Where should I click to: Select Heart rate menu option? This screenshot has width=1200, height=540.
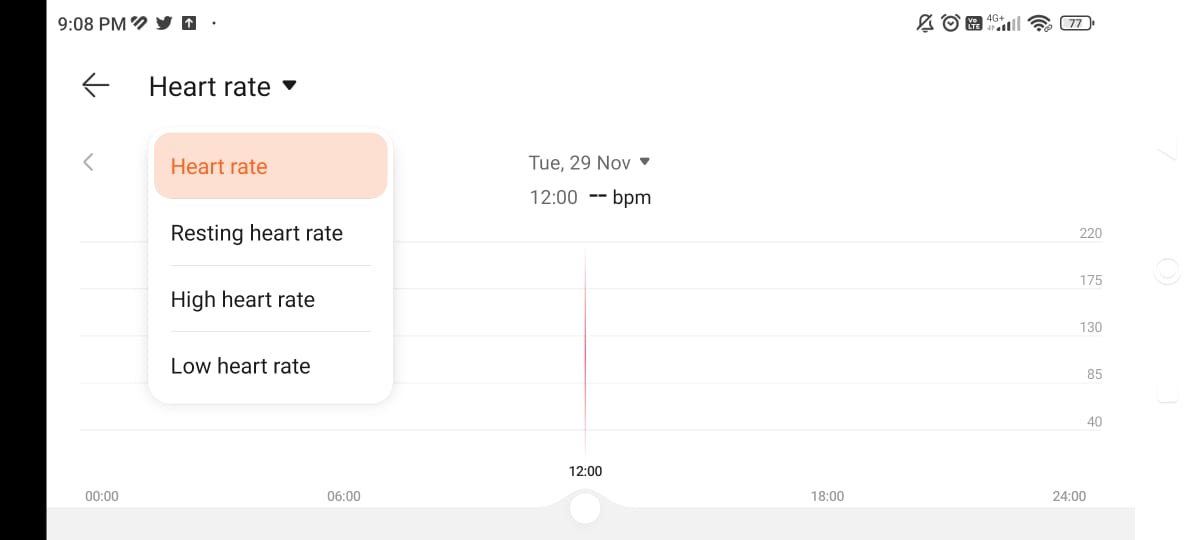click(270, 166)
